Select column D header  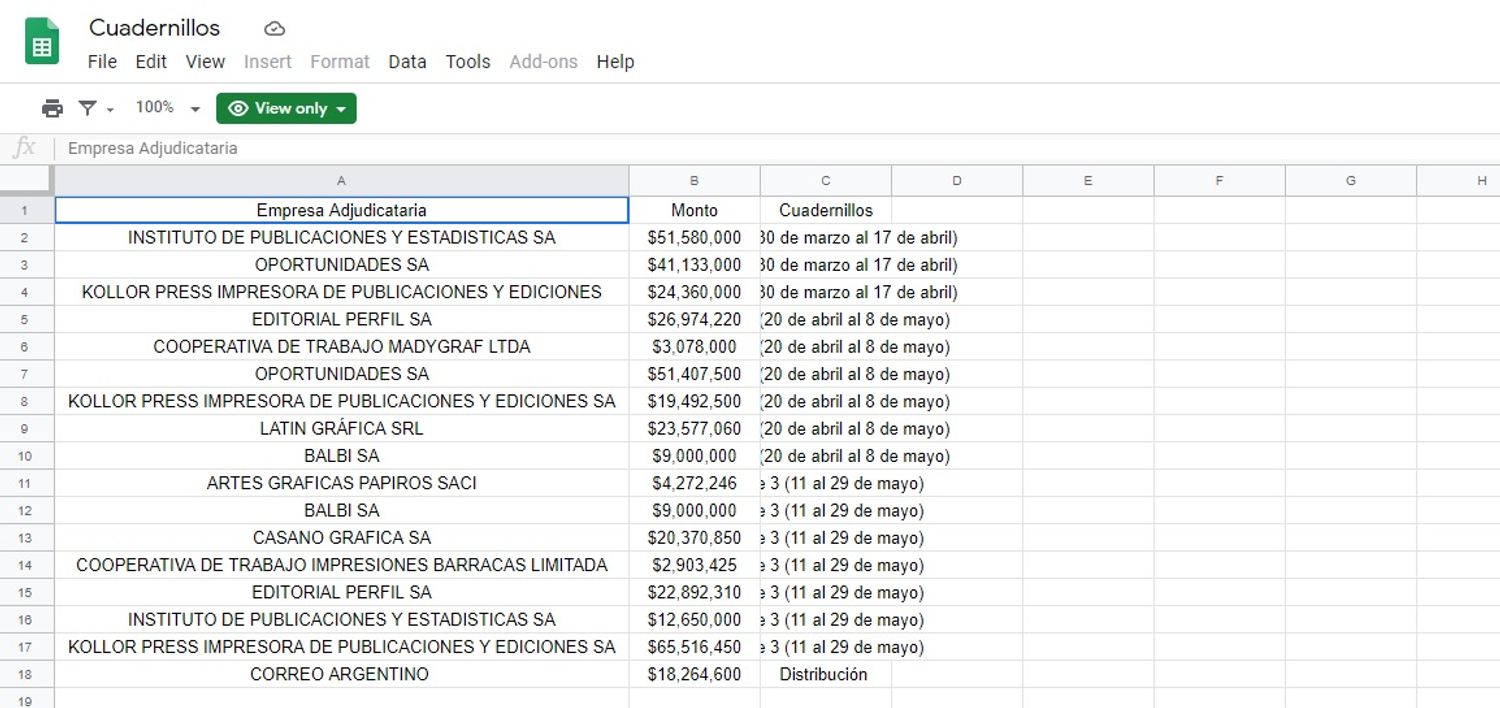957,181
